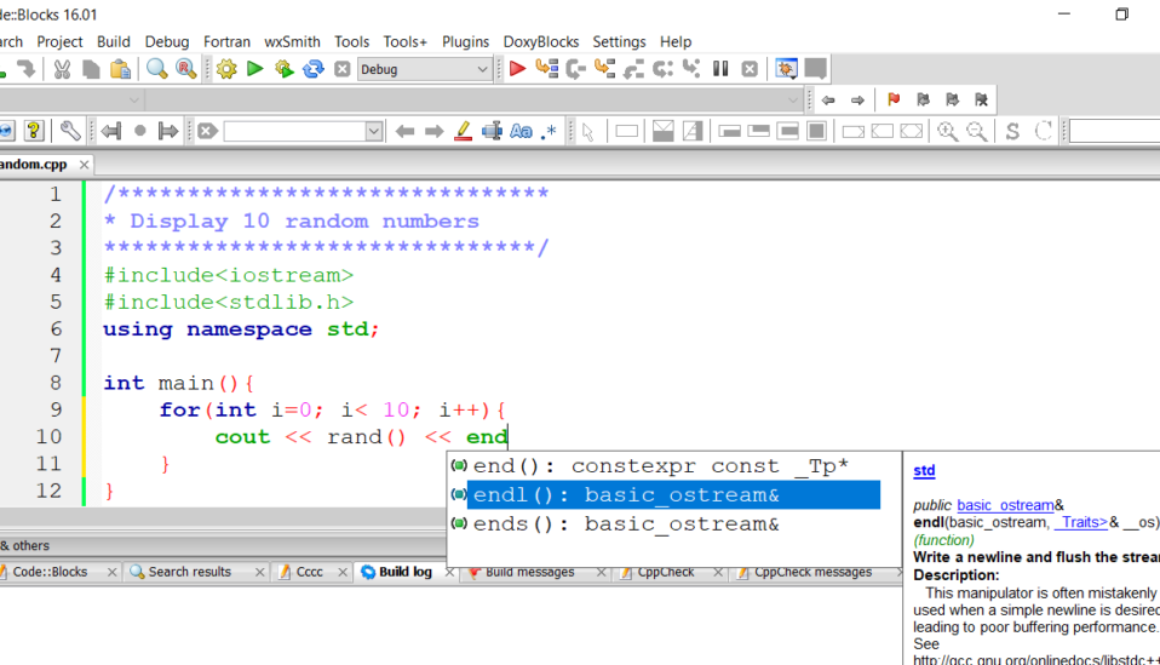Image resolution: width=1160 pixels, height=665 pixels.
Task: Click the Paste clipboard icon
Action: (x=121, y=69)
